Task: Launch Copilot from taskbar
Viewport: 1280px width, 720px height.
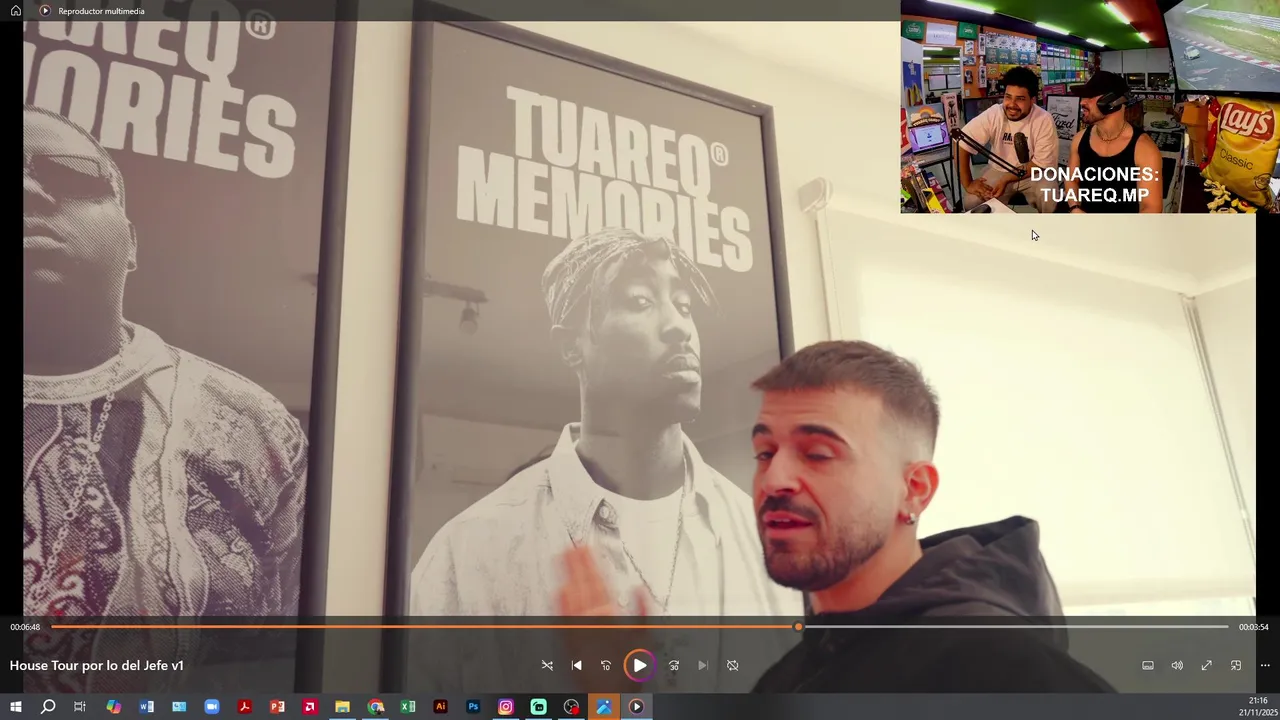Action: pyautogui.click(x=113, y=707)
